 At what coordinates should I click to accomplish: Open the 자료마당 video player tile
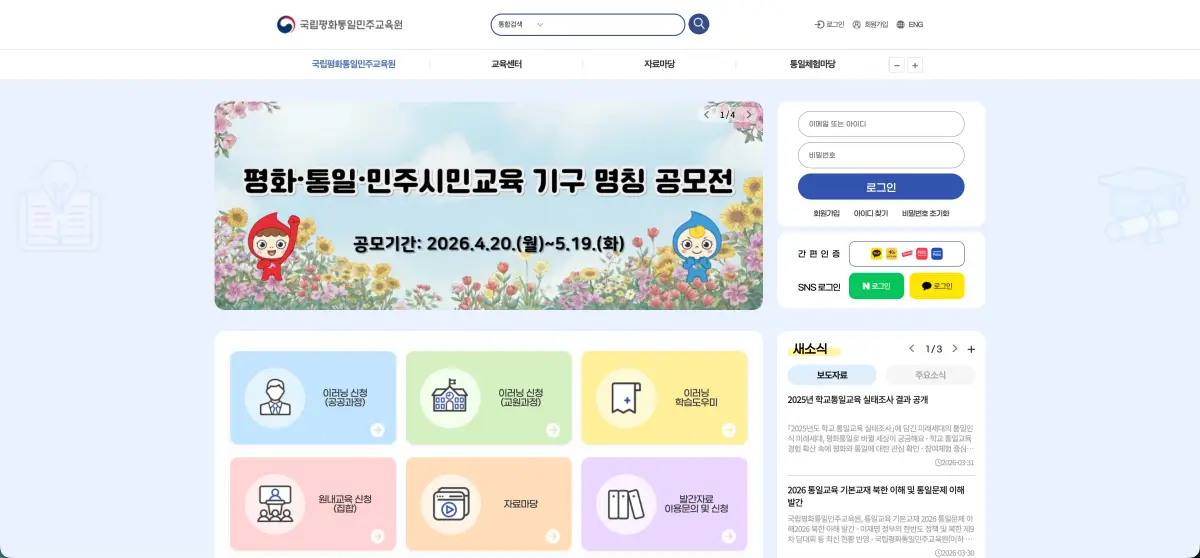point(489,504)
